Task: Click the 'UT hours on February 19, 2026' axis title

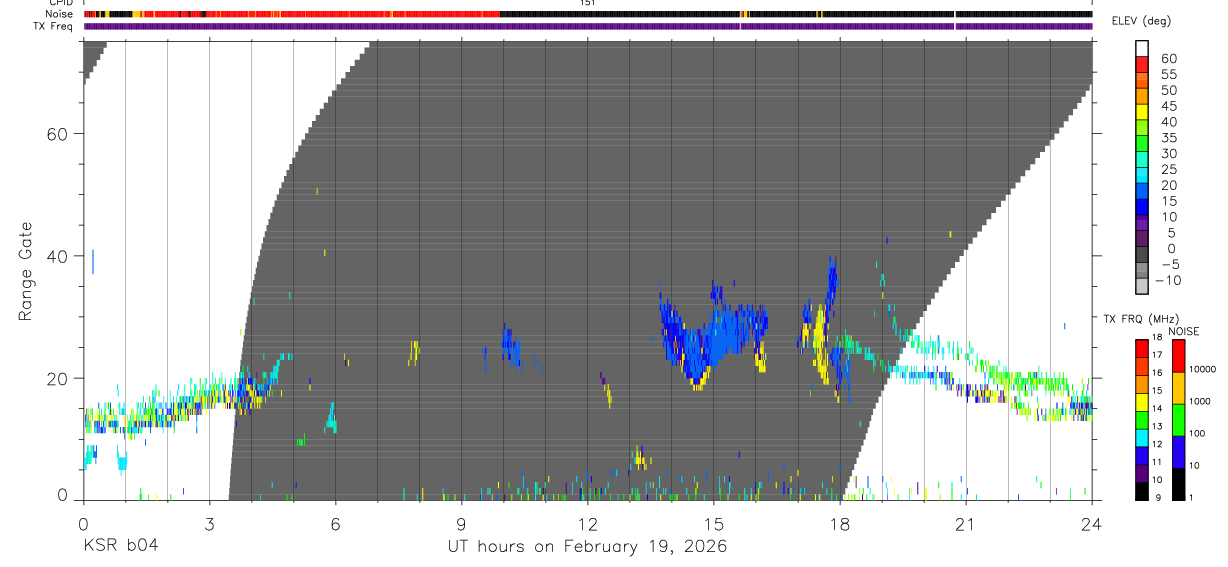Action: pos(587,546)
